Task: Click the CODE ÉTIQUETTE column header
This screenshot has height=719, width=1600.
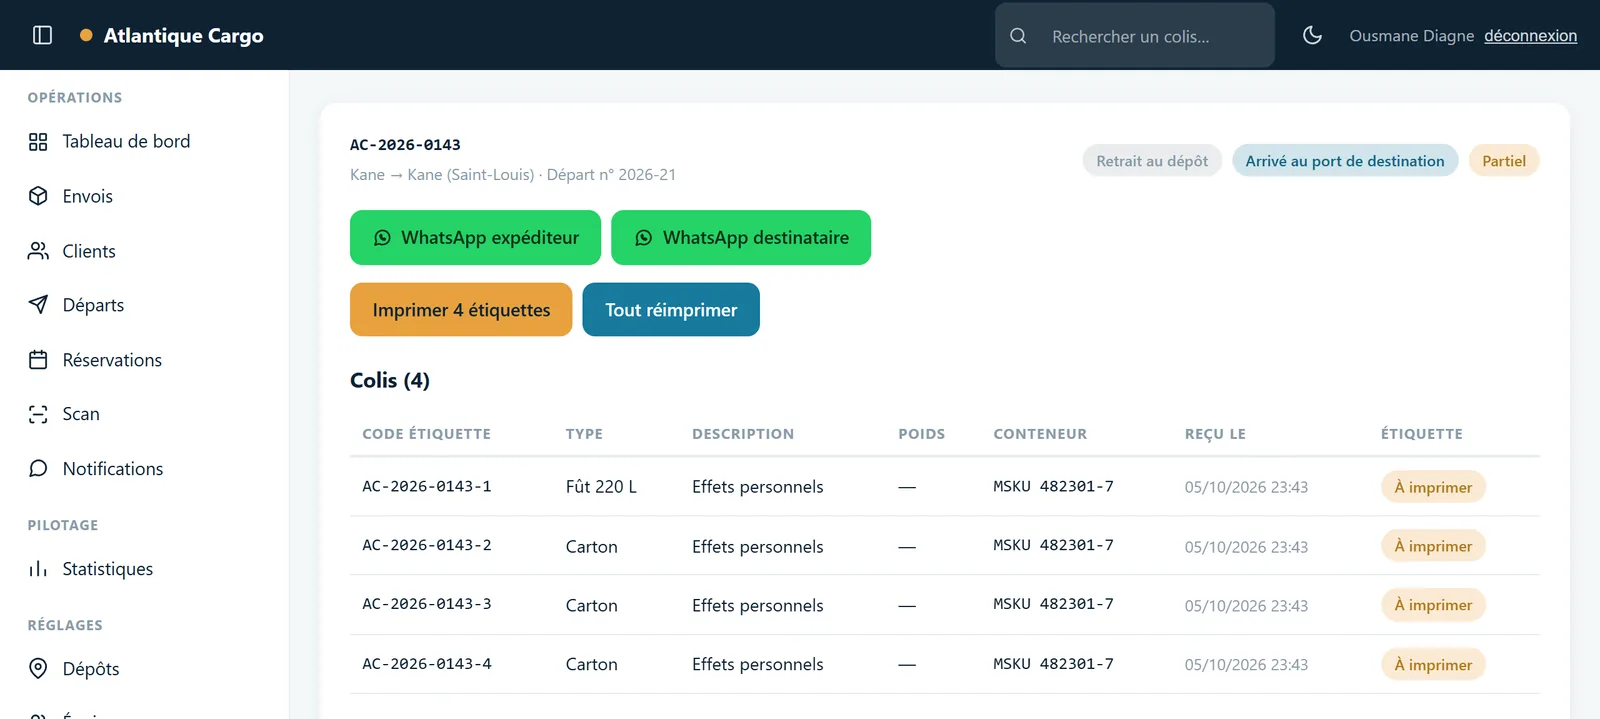Action: 426,434
